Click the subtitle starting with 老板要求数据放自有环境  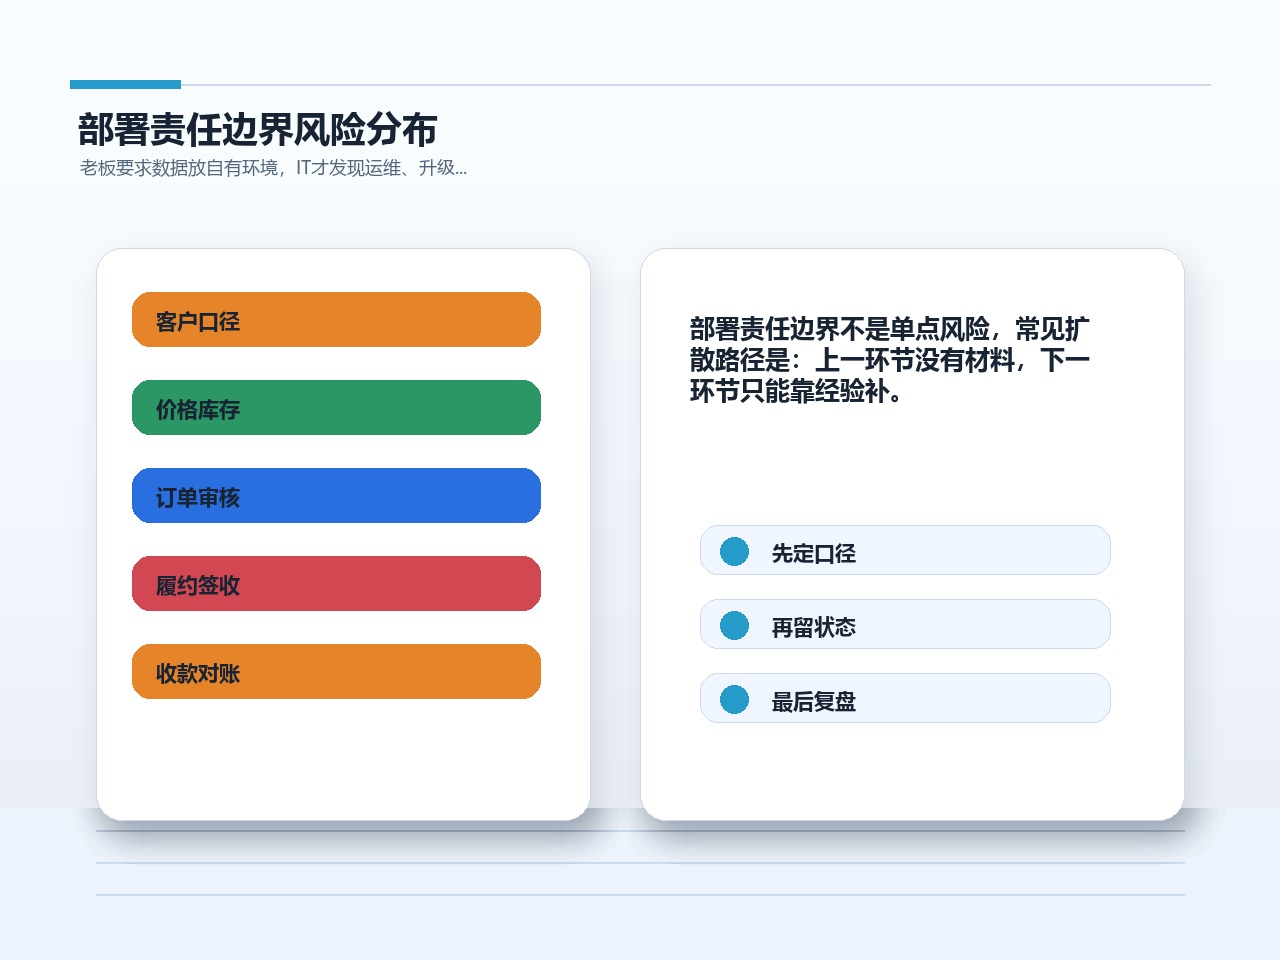[273, 168]
